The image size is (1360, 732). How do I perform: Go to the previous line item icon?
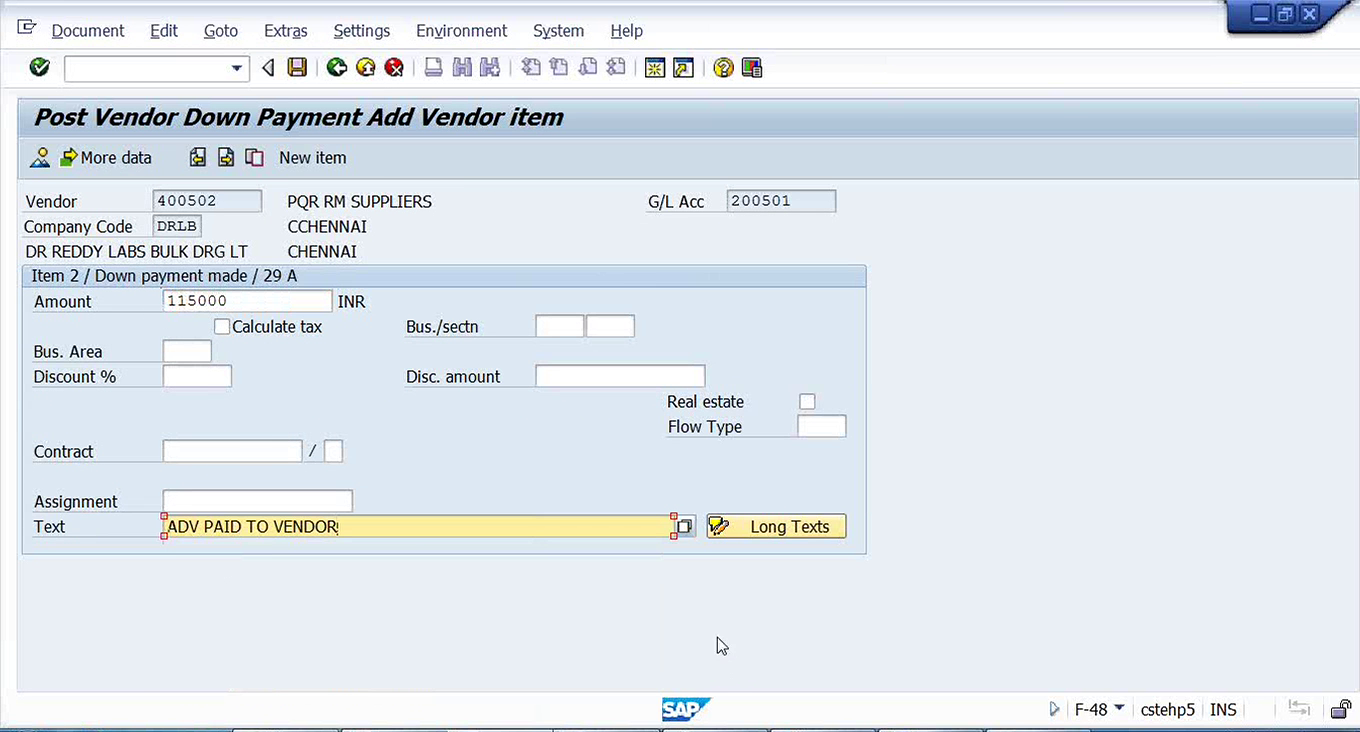tap(198, 157)
